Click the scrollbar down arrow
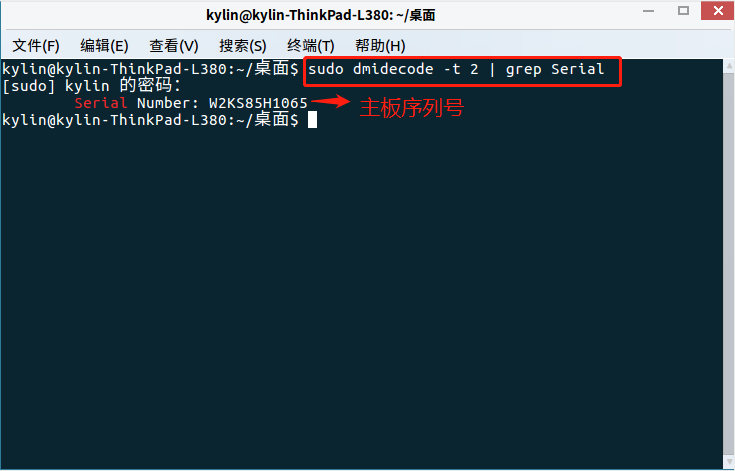Image resolution: width=735 pixels, height=471 pixels. pos(729,462)
